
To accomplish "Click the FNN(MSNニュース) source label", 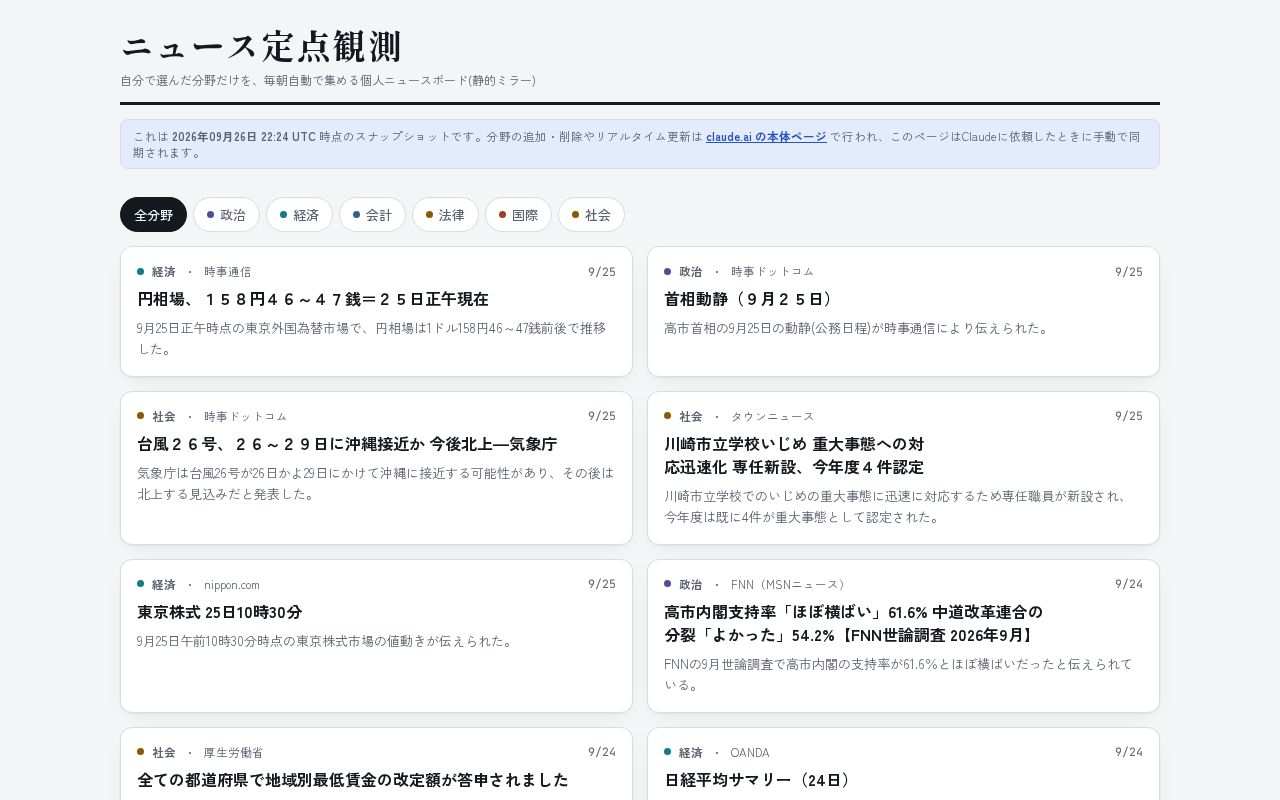I will pos(790,584).
